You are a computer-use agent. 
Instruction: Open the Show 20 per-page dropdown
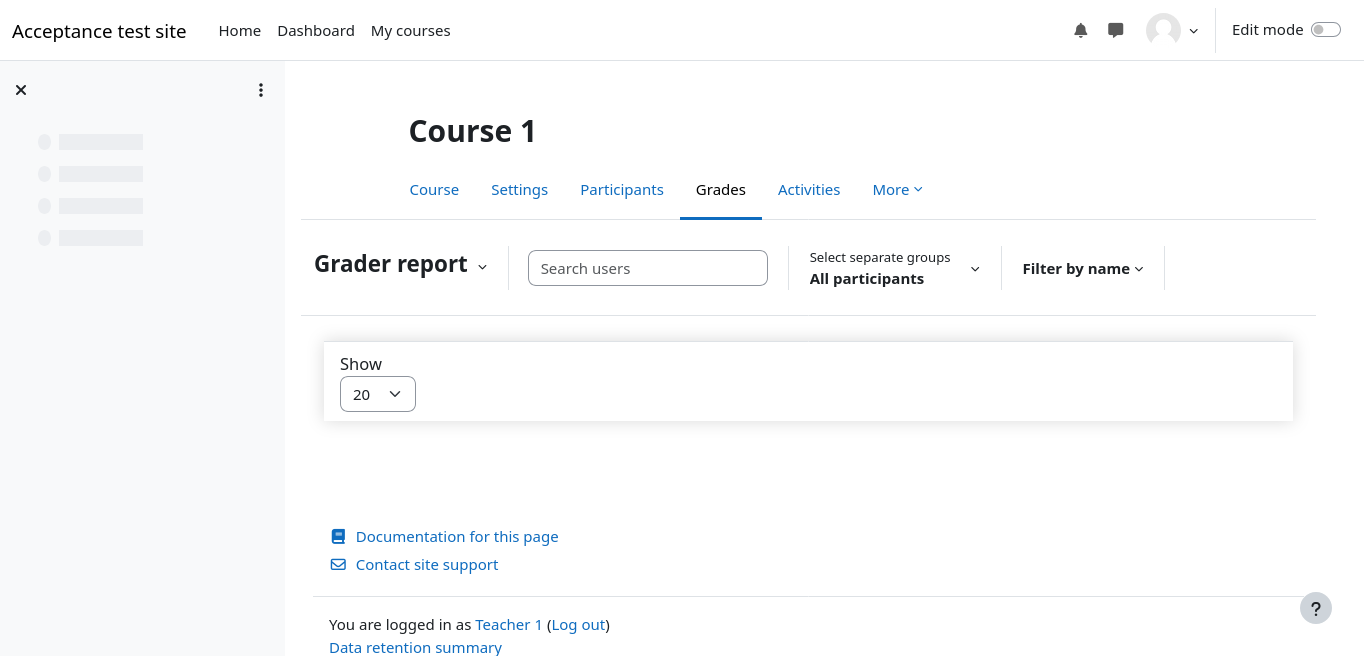tap(377, 394)
